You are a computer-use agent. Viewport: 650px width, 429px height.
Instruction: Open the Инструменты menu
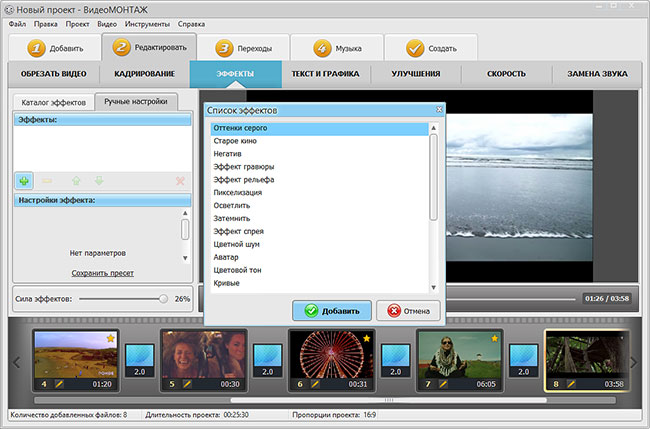(x=147, y=24)
